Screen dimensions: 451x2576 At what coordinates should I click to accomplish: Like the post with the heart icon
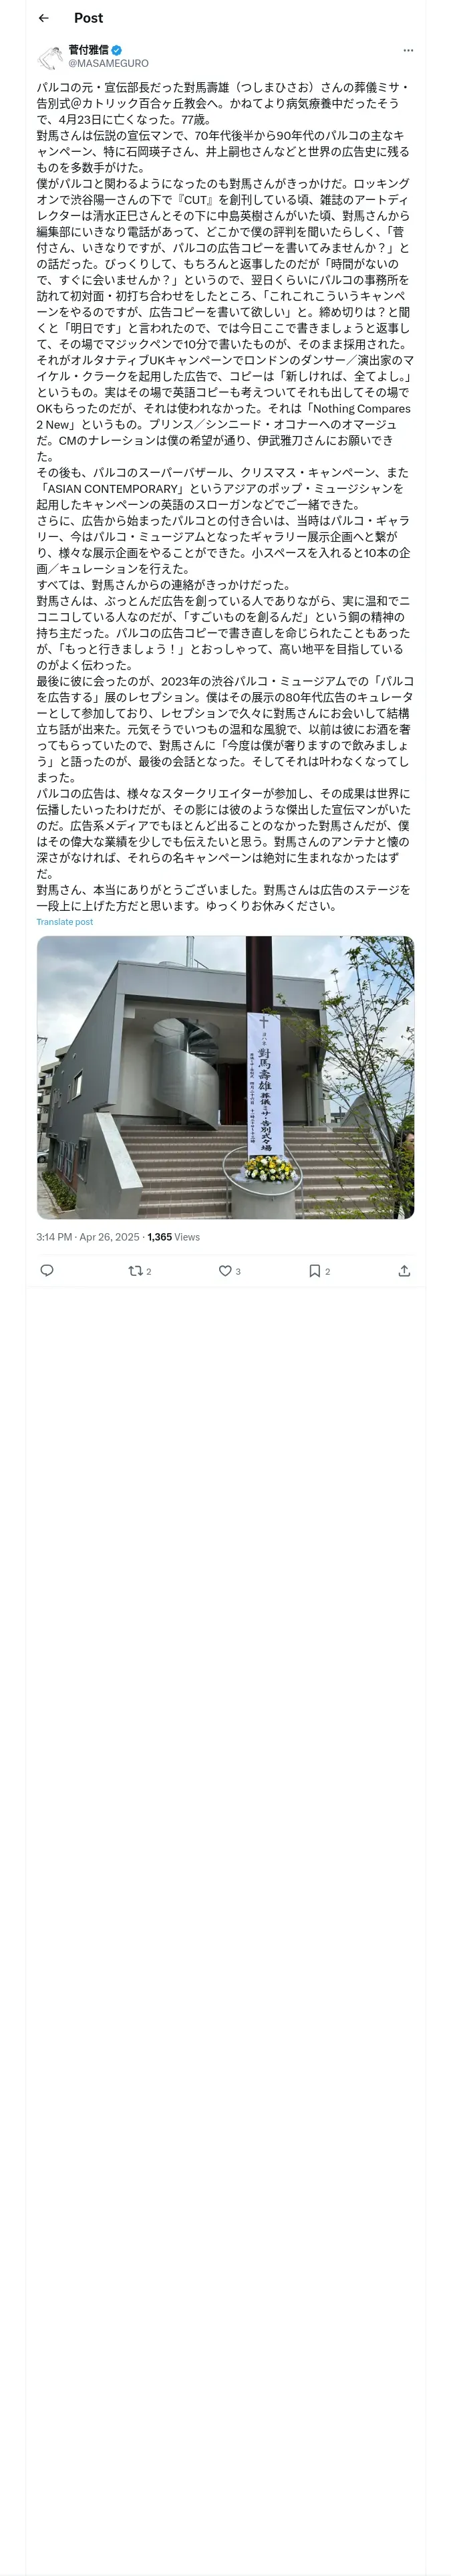point(225,1271)
